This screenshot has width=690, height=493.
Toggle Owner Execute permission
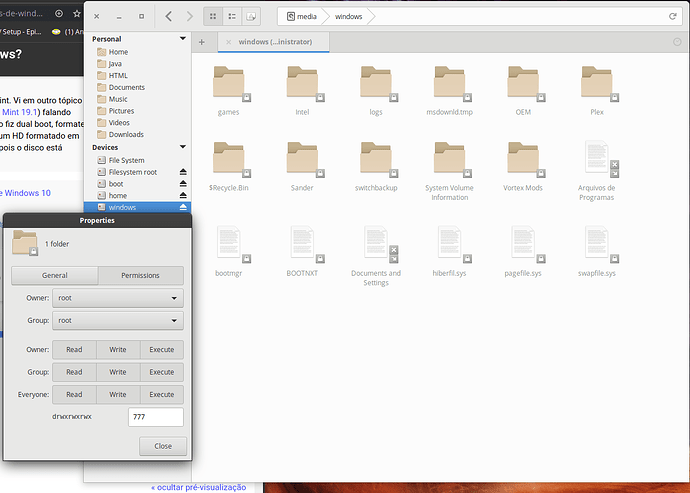(161, 350)
